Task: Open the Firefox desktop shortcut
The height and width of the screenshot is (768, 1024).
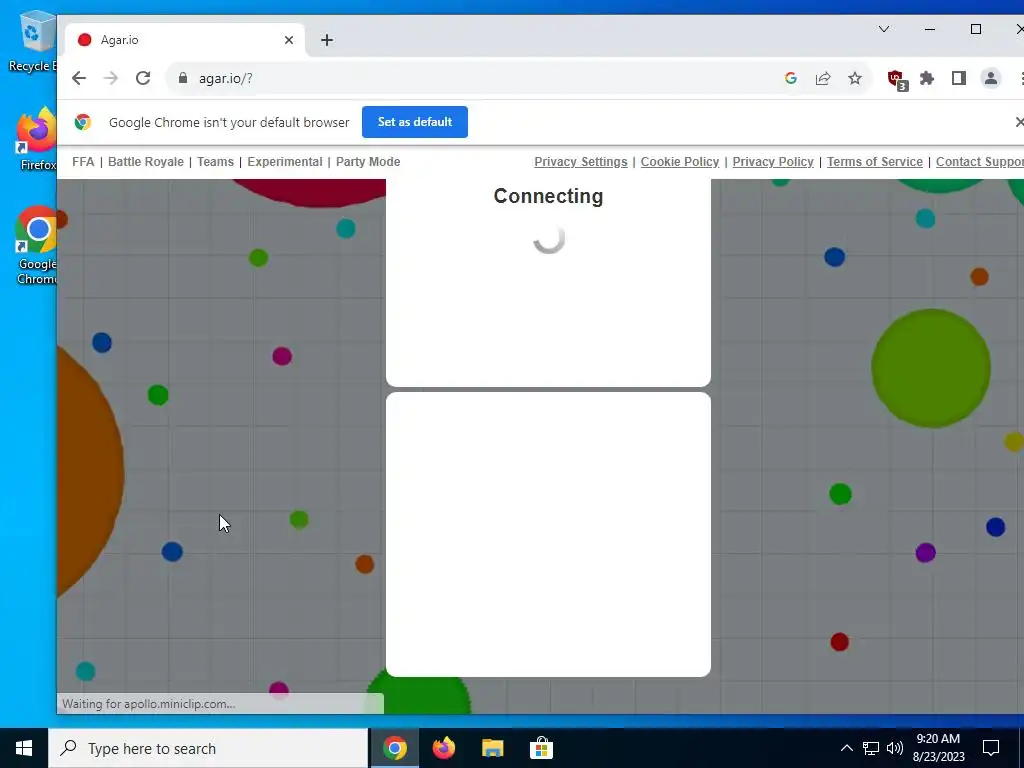Action: [x=37, y=139]
